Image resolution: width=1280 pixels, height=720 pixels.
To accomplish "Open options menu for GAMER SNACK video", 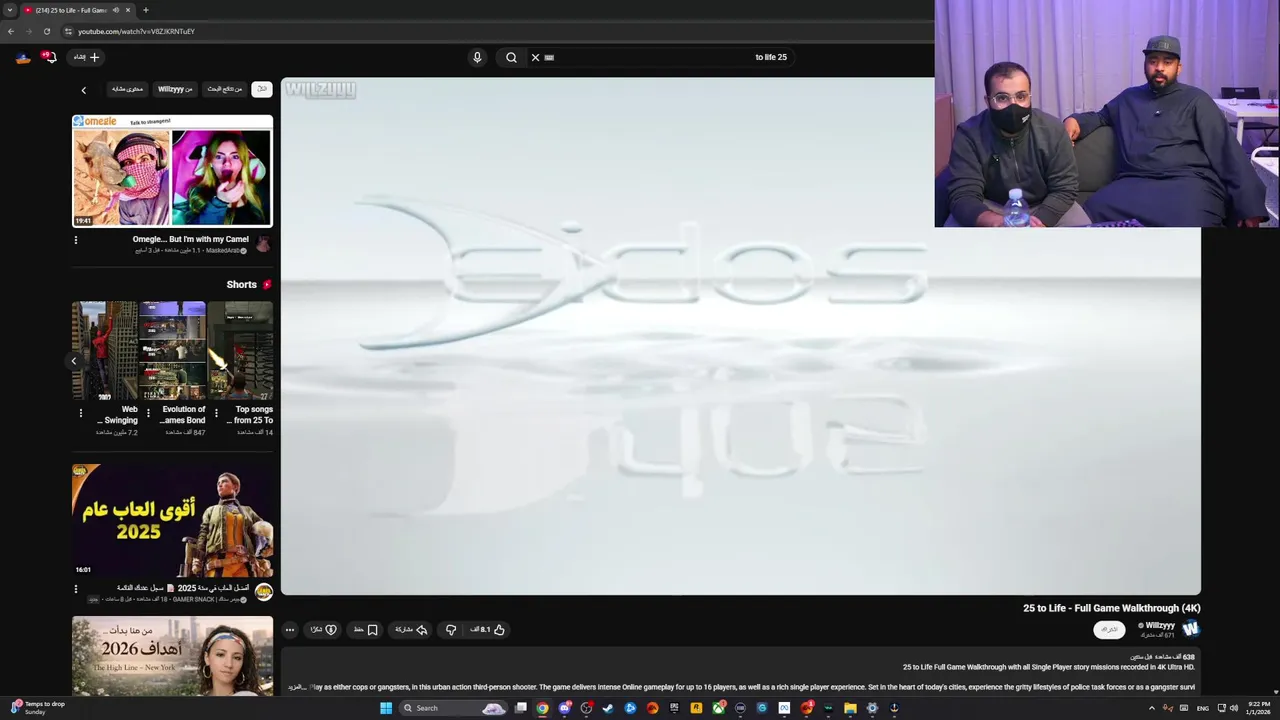I will (75, 589).
